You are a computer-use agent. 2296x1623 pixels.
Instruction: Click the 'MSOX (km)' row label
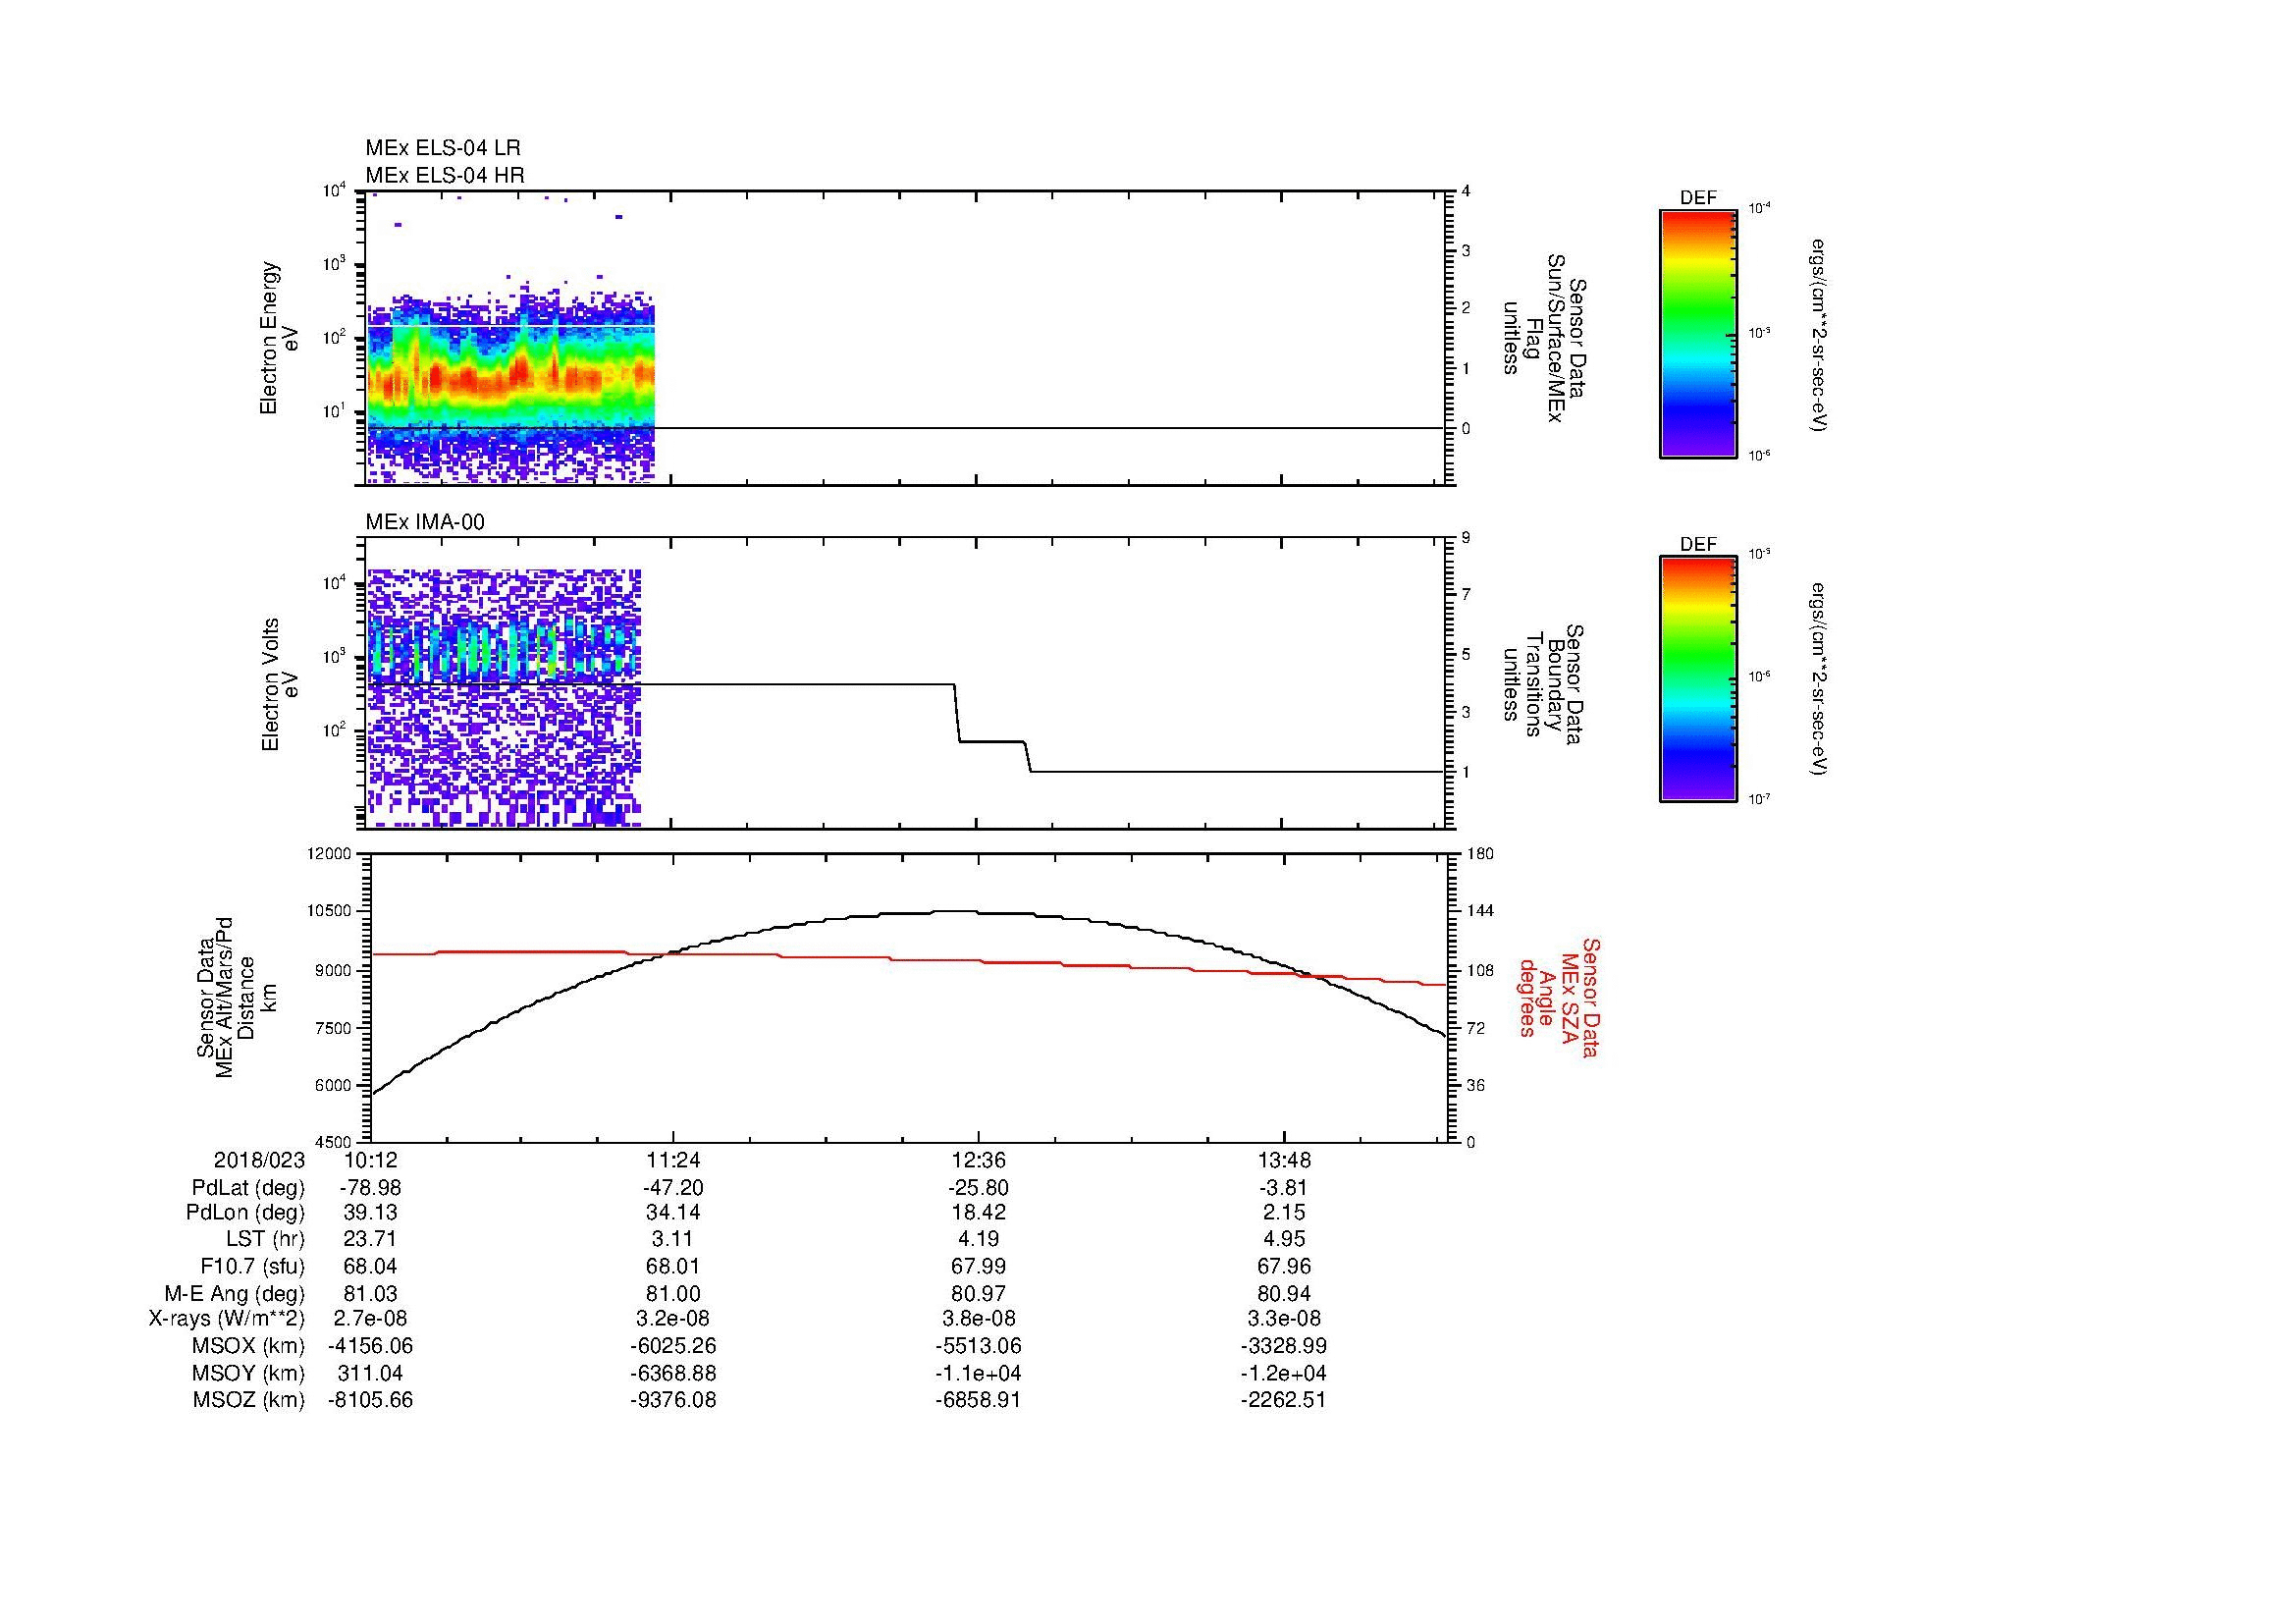coord(248,1346)
